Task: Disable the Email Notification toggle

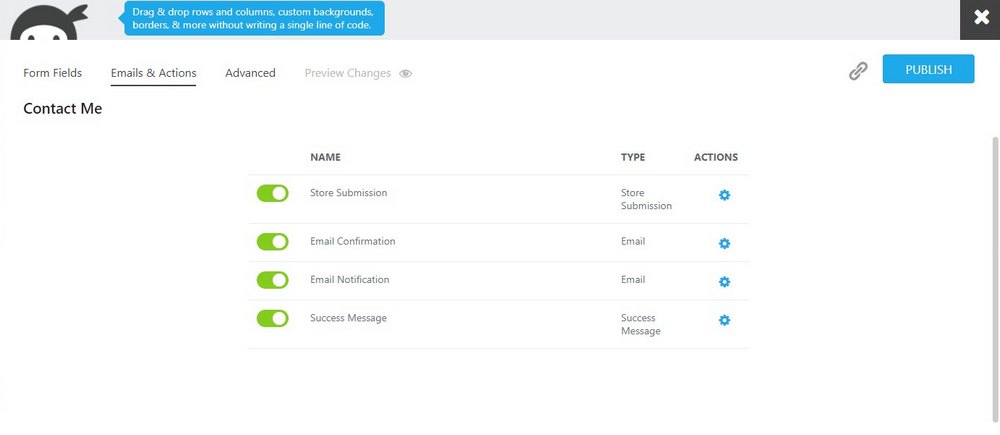Action: [272, 280]
